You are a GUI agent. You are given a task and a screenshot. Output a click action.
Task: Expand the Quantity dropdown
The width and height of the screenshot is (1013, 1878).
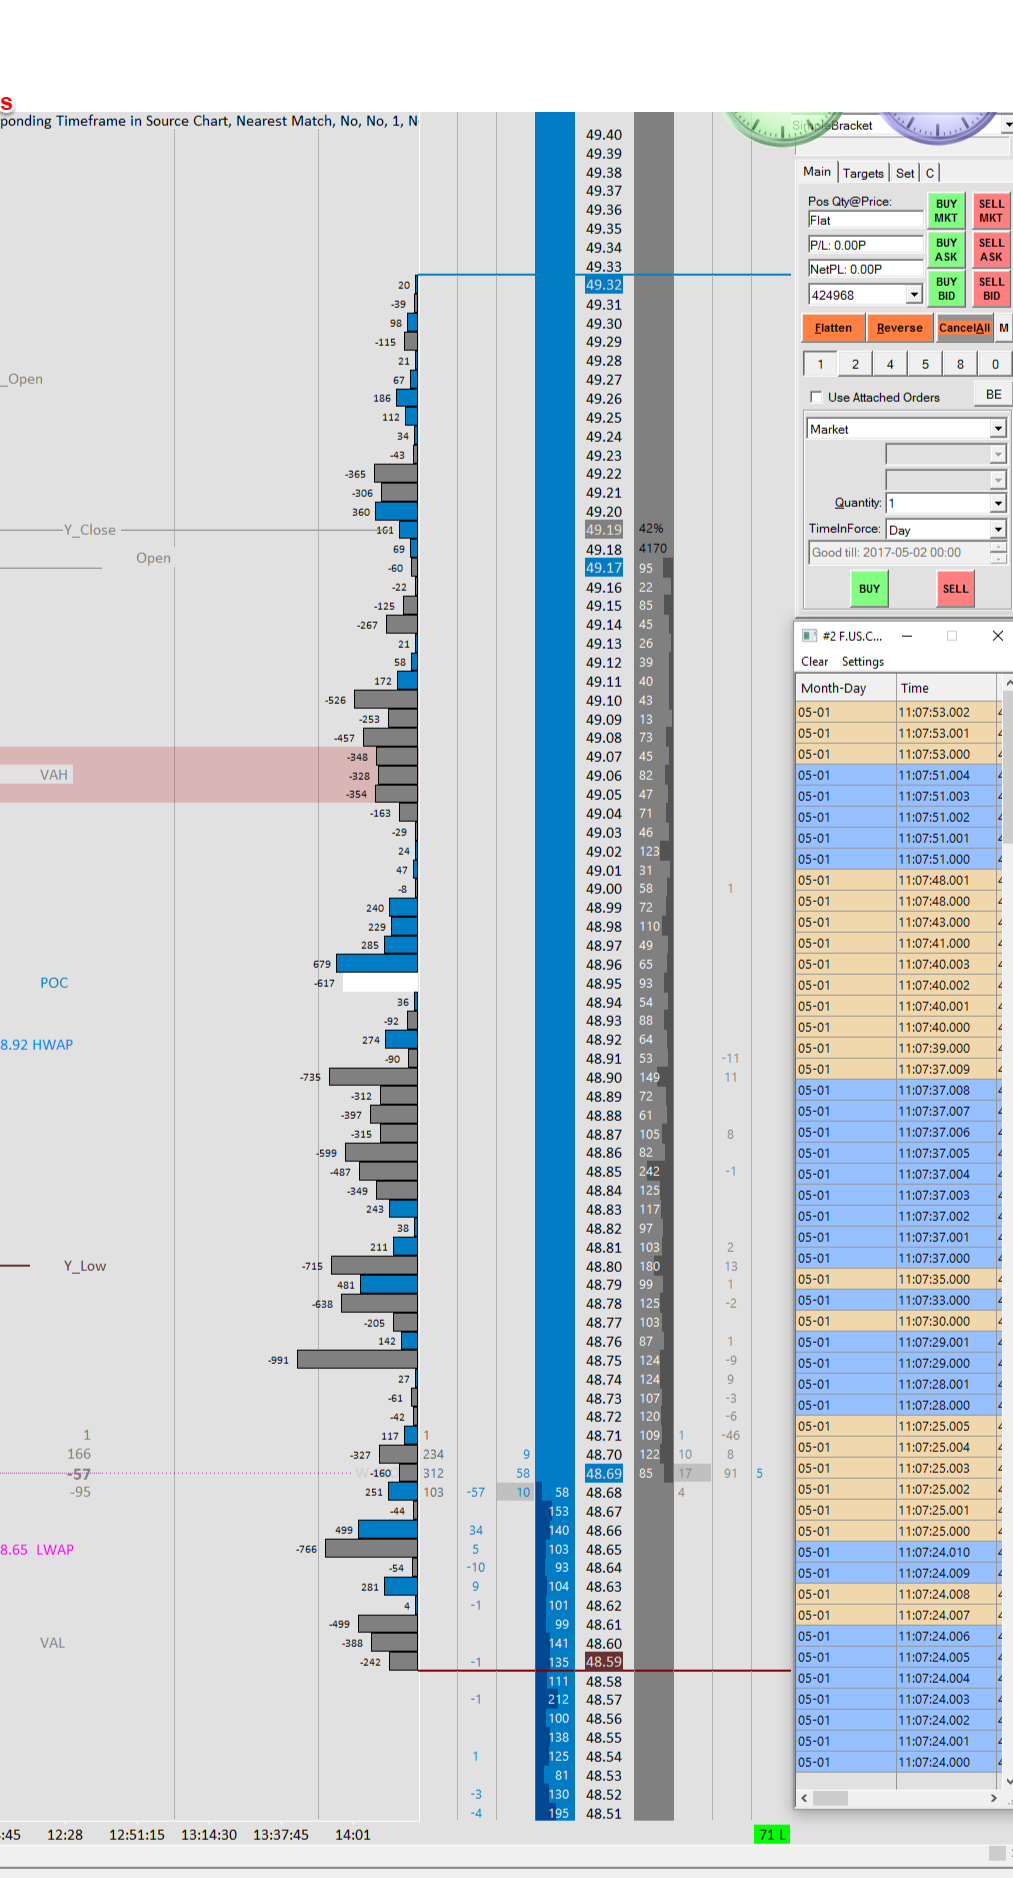click(998, 503)
